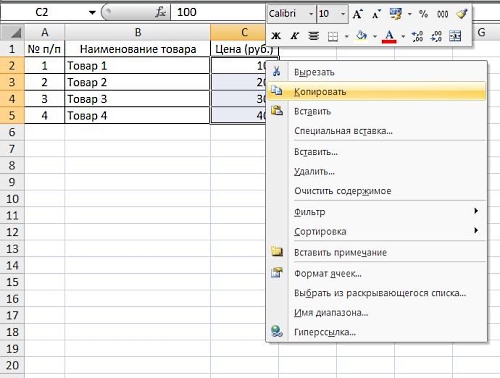Open the font size 10 dropdown
Viewport: 500px width, 378px height.
click(342, 14)
